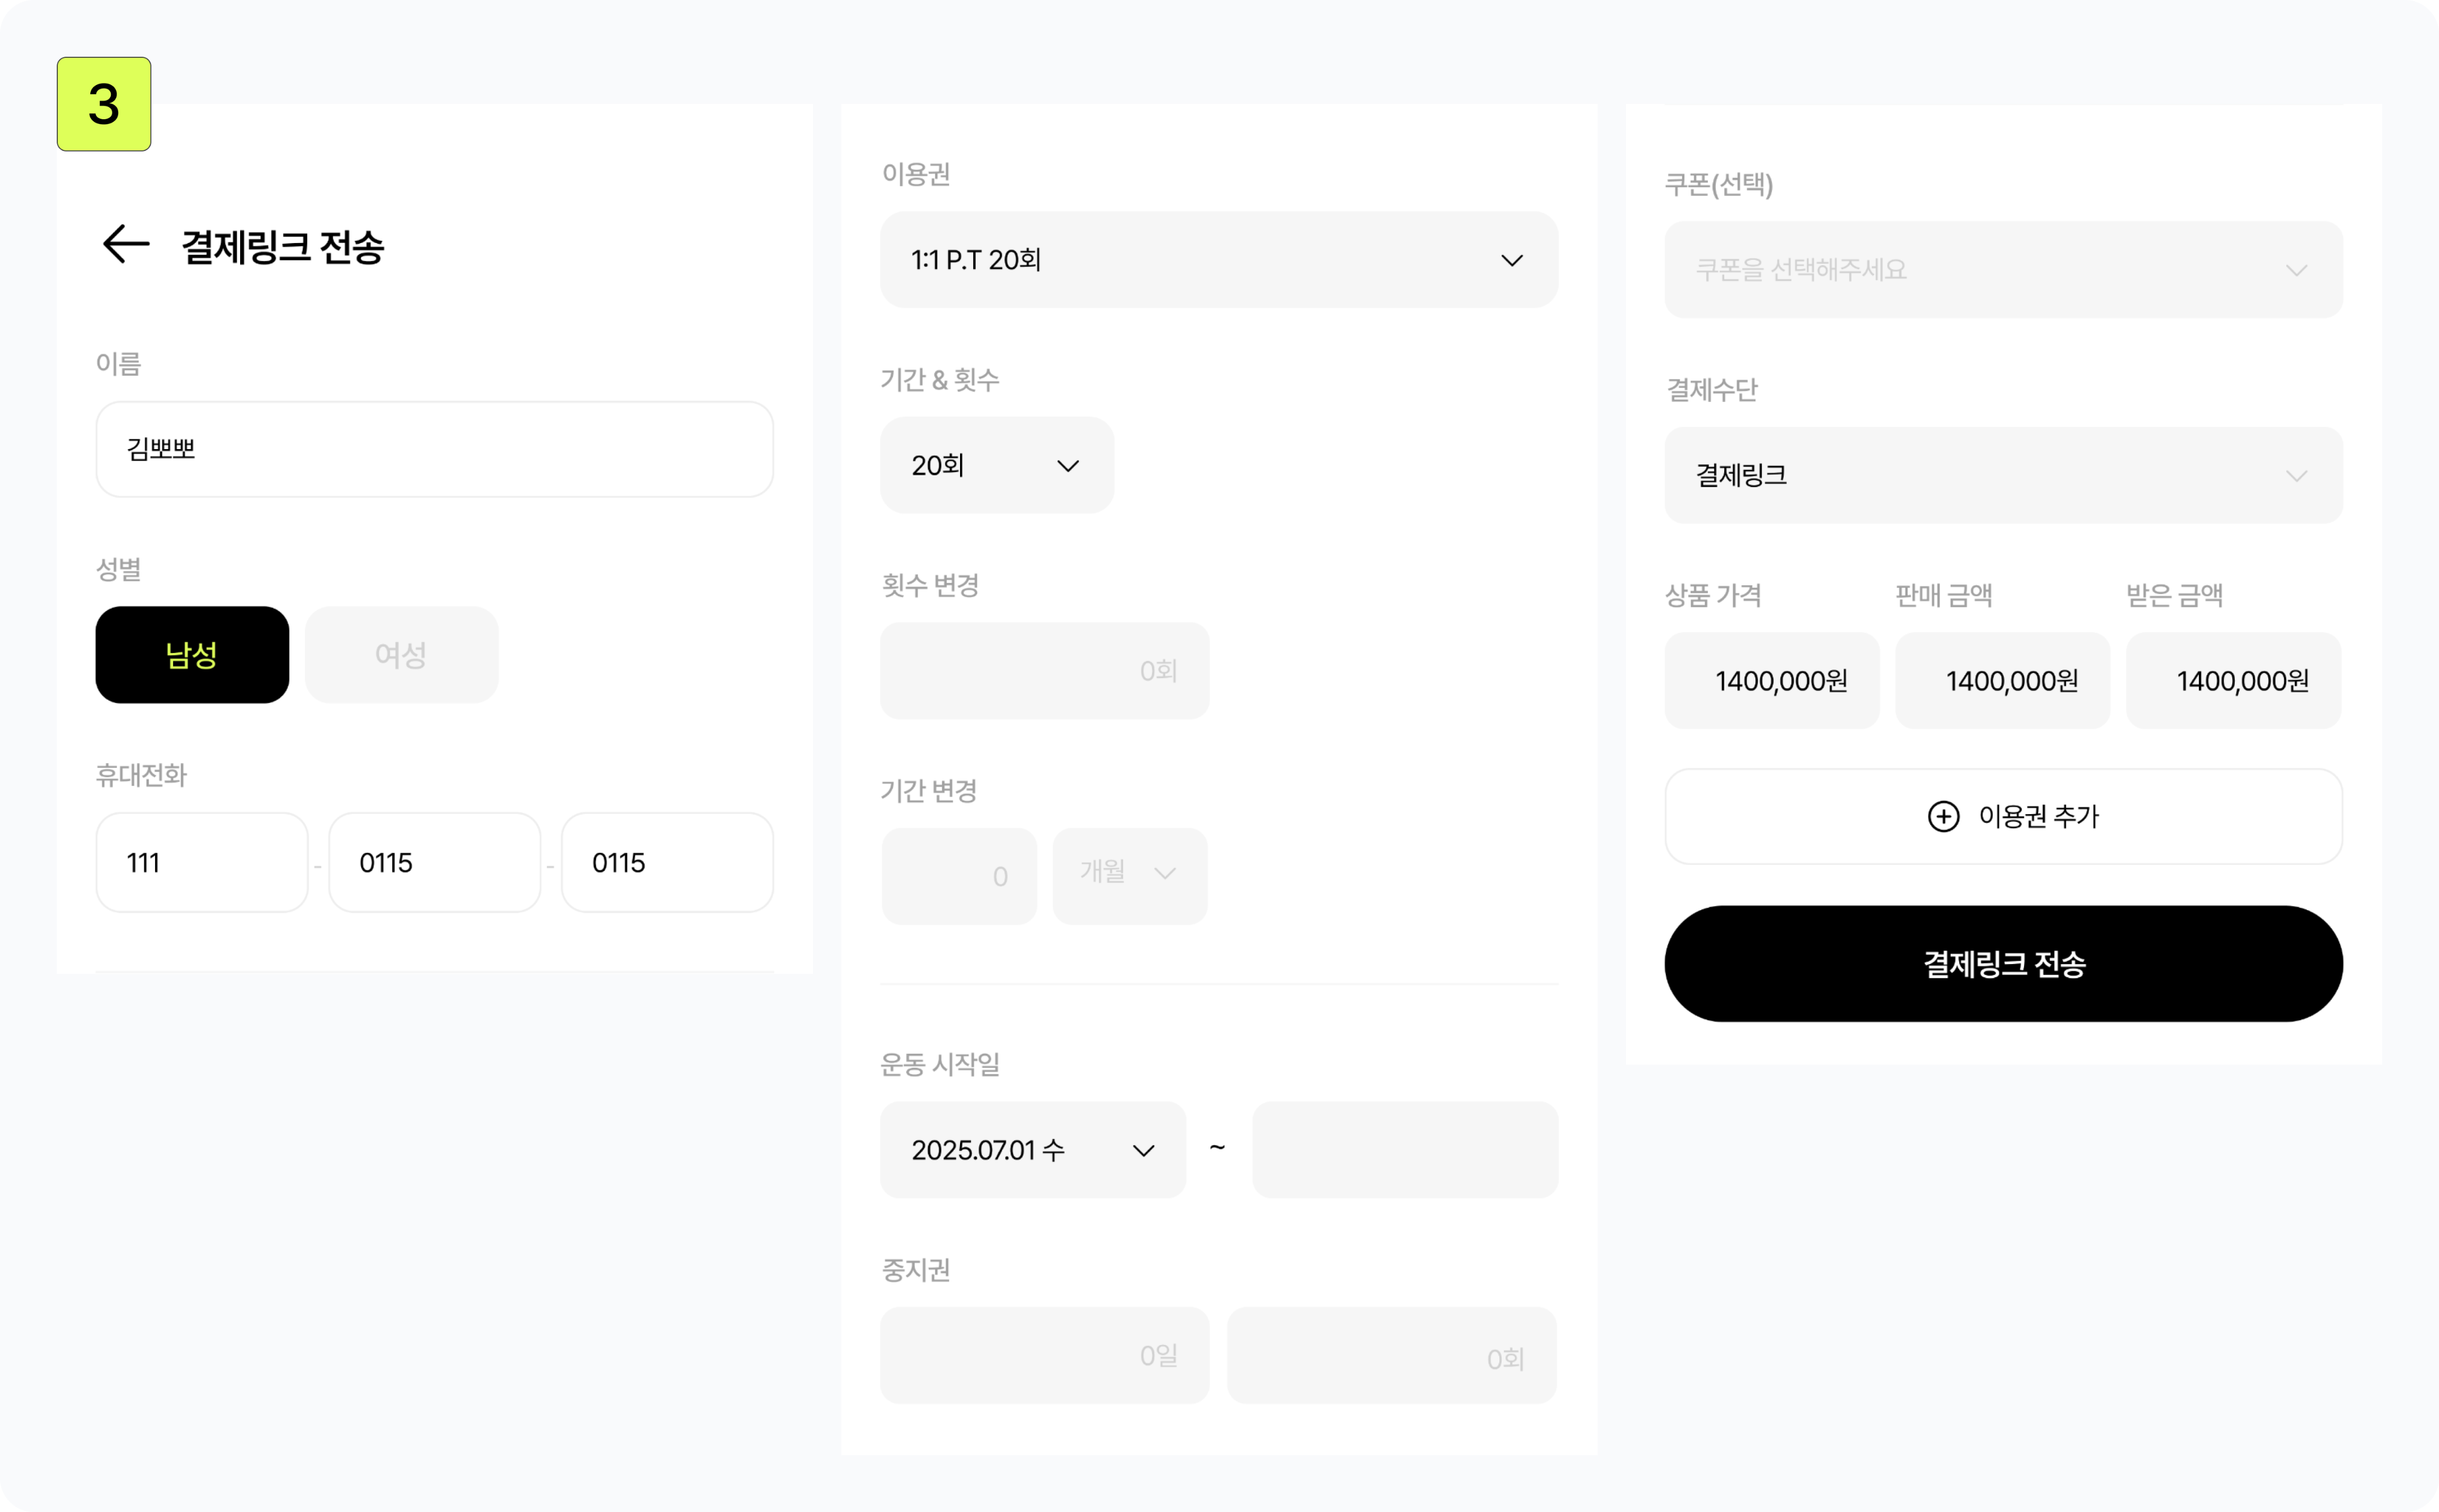Click the 기간 변경 number field

958,876
